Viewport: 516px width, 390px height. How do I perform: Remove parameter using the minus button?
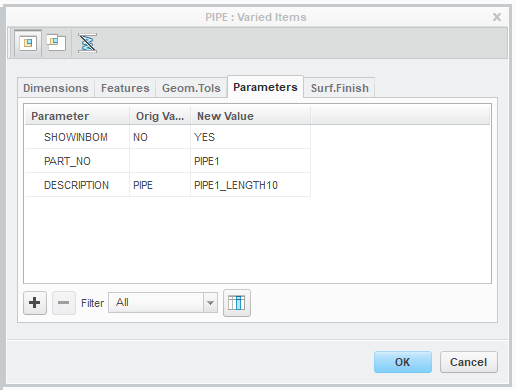point(63,303)
